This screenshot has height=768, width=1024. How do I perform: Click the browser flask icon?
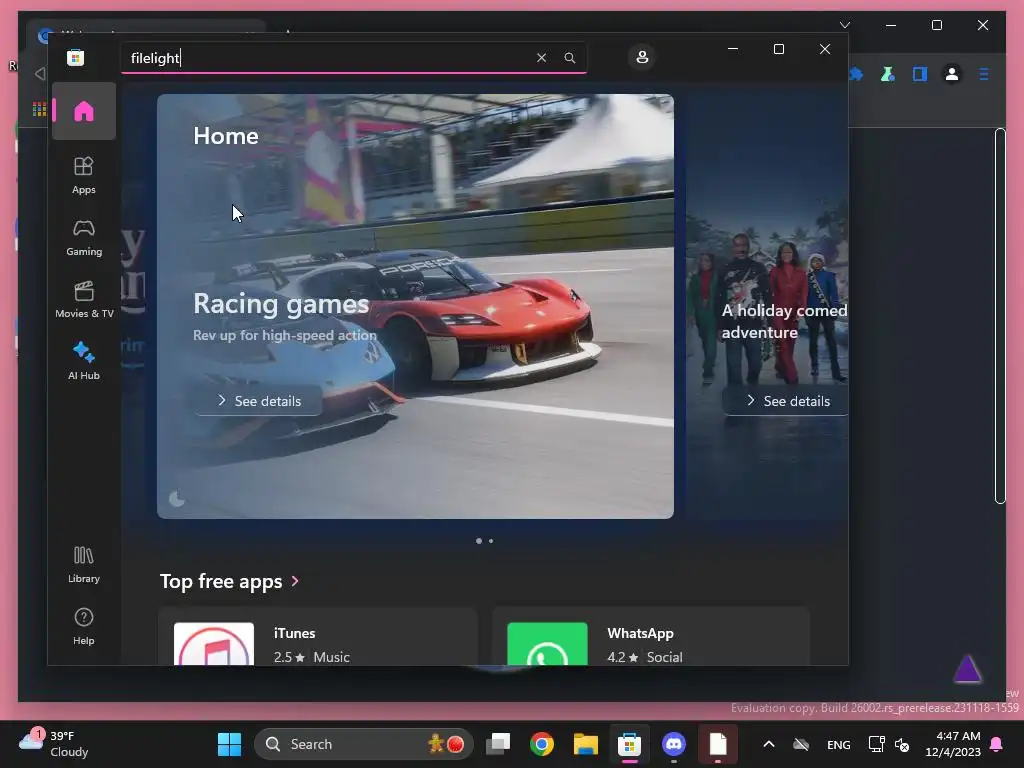click(888, 74)
